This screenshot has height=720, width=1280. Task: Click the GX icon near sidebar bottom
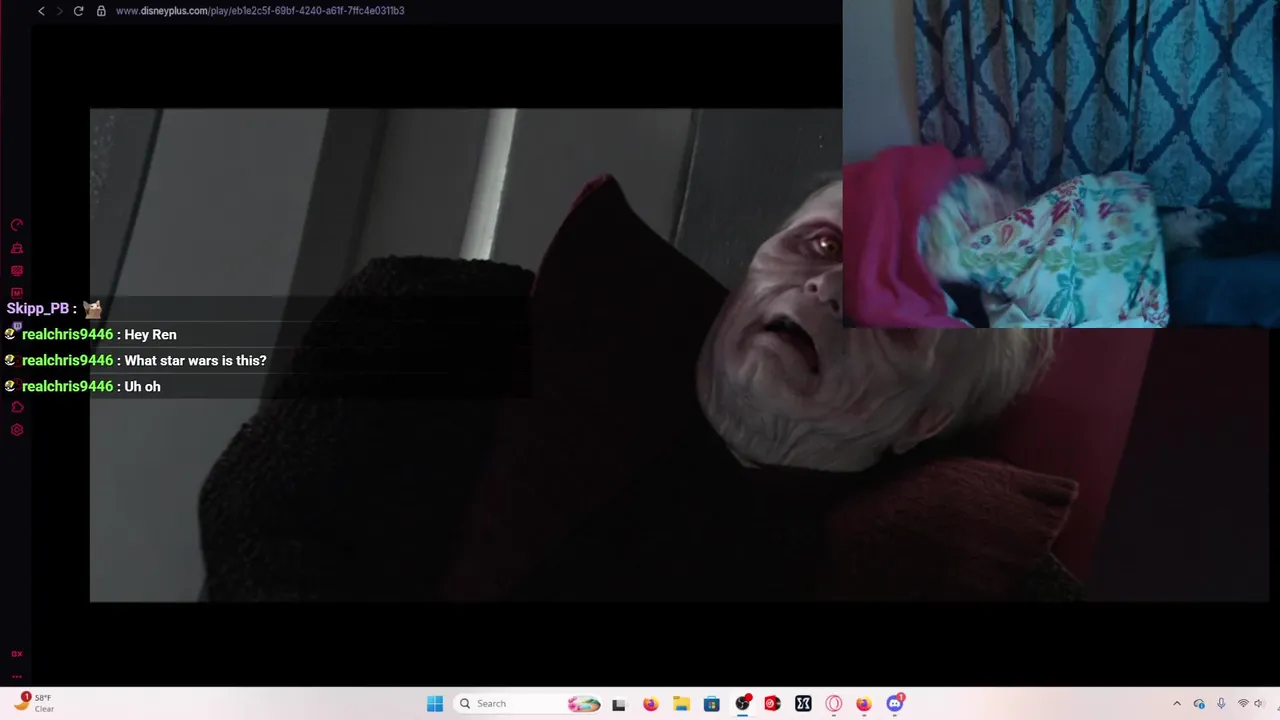(x=17, y=654)
